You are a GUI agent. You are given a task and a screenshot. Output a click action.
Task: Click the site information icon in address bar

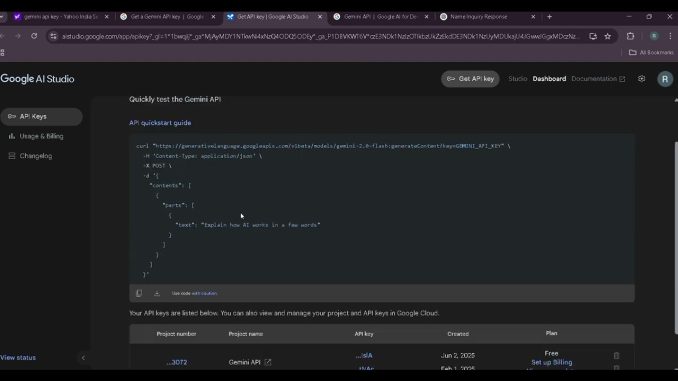(x=53, y=36)
